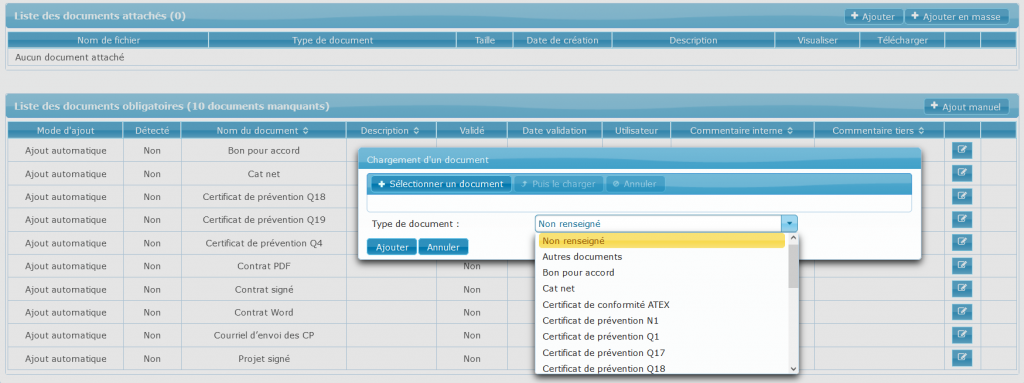Viewport: 1024px width, 383px height.
Task: Sort by Commentaire interne column
Action: pos(742,131)
